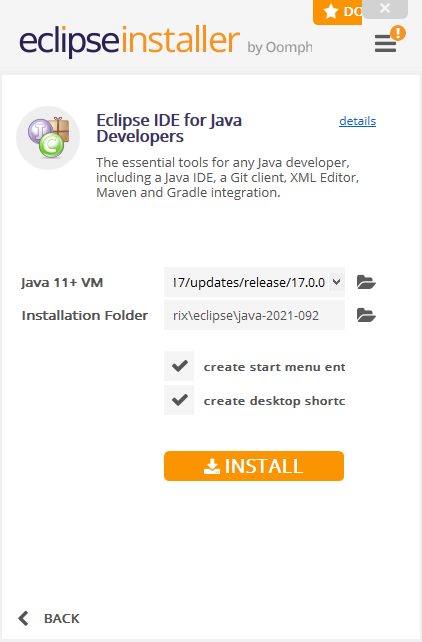Click the back arrow chevron icon

coord(24,618)
